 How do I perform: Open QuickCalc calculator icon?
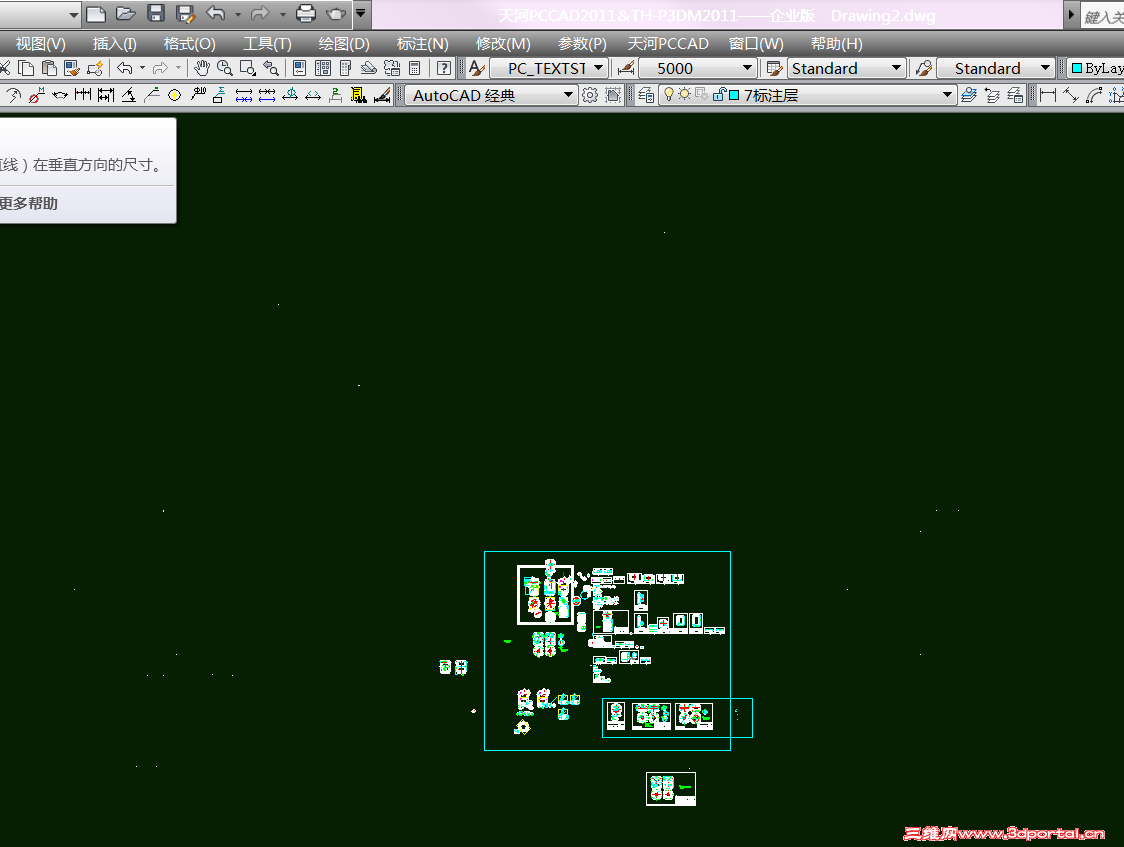(414, 68)
